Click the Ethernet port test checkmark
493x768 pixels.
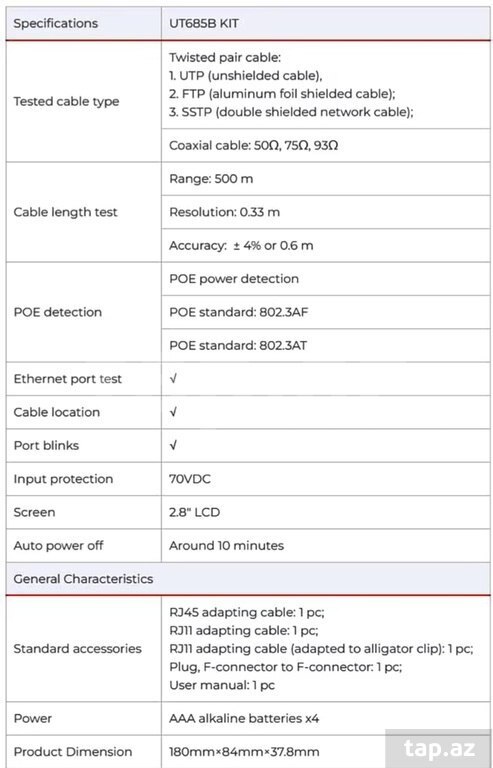pyautogui.click(x=173, y=379)
